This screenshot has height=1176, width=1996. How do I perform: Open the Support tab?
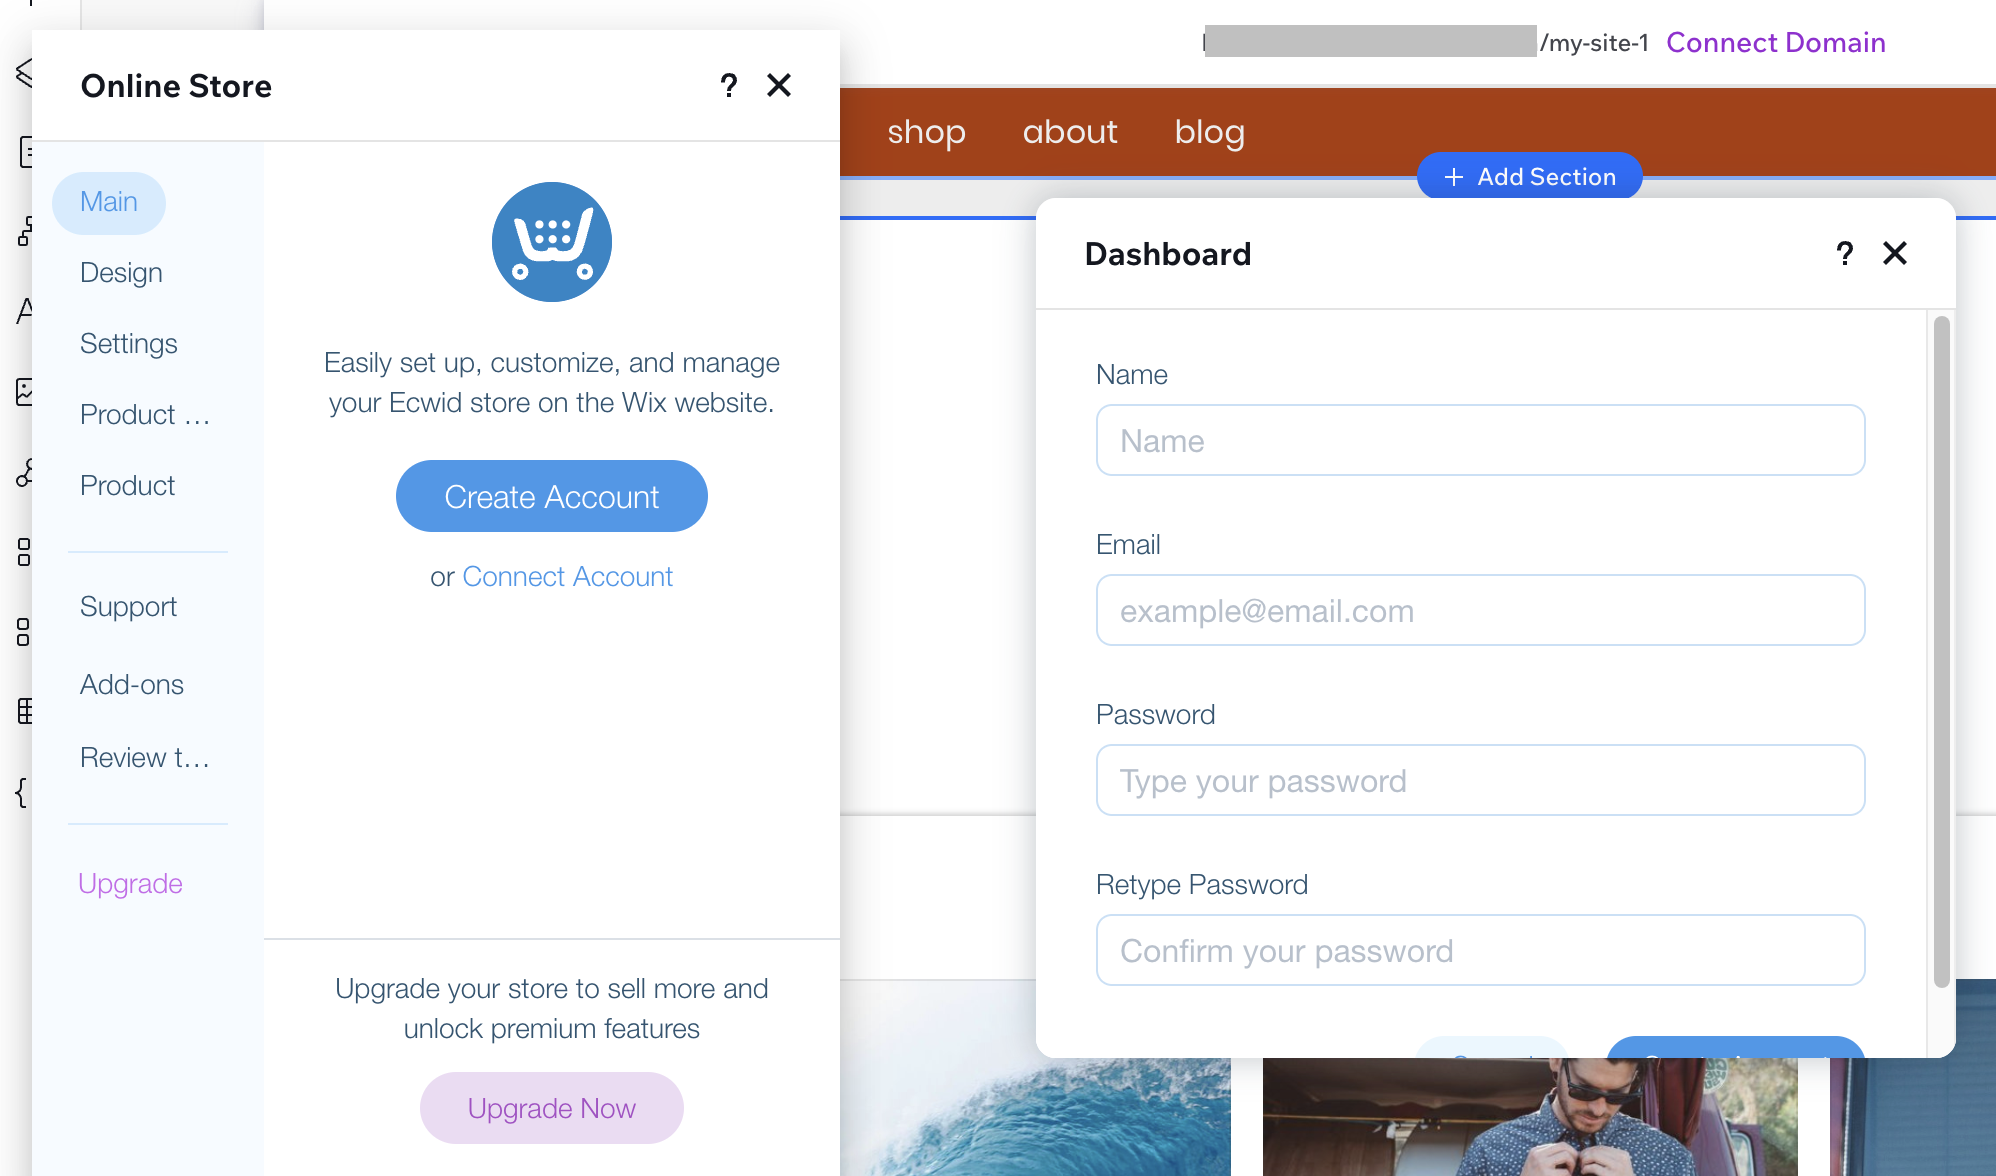point(128,607)
